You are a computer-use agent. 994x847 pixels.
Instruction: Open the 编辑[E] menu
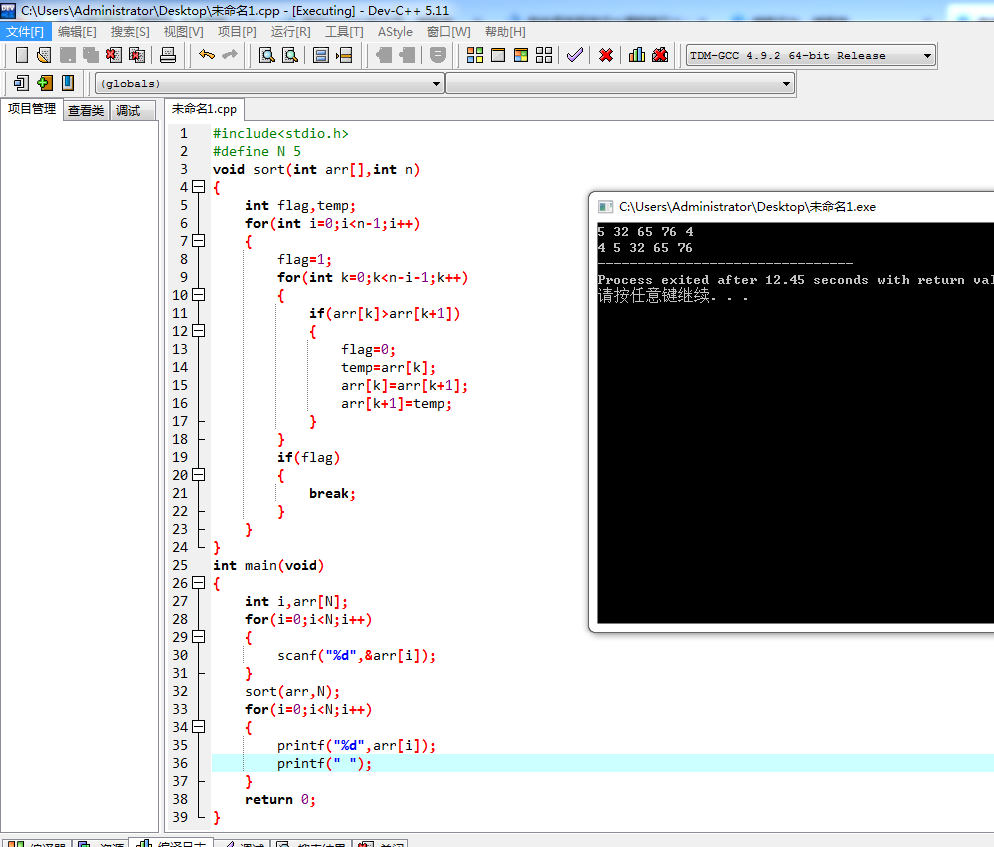(77, 32)
